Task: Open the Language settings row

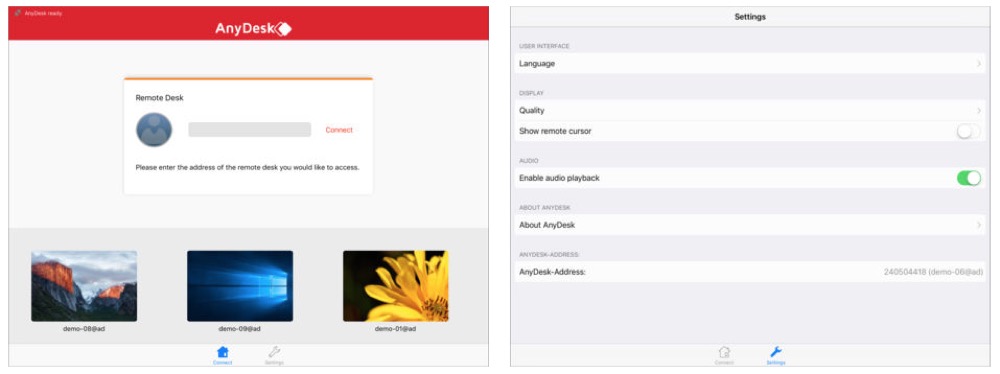Action: (x=750, y=64)
